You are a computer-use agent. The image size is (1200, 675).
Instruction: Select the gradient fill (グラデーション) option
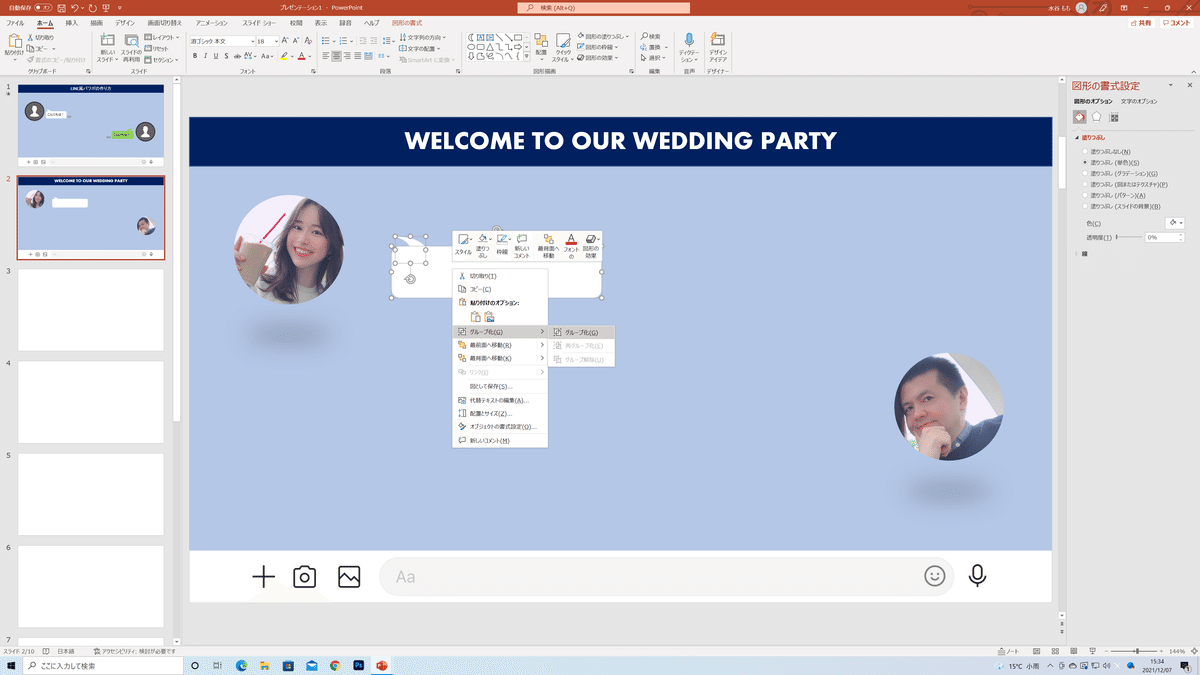tap(1085, 173)
